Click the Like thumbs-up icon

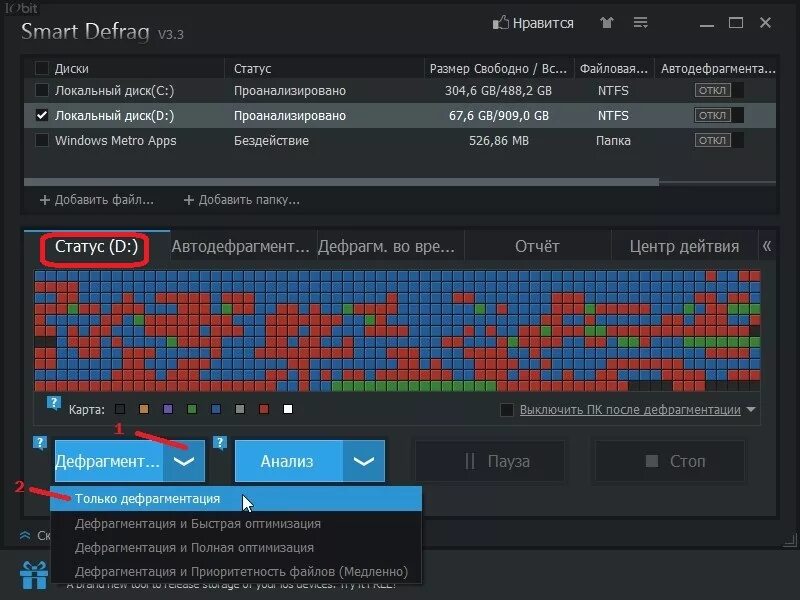501,23
